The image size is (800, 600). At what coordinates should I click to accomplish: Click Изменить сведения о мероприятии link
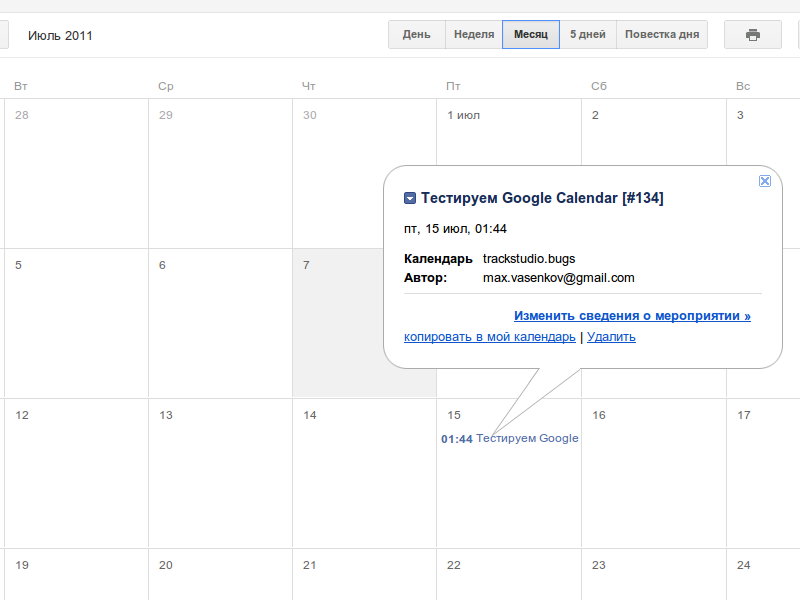point(632,316)
